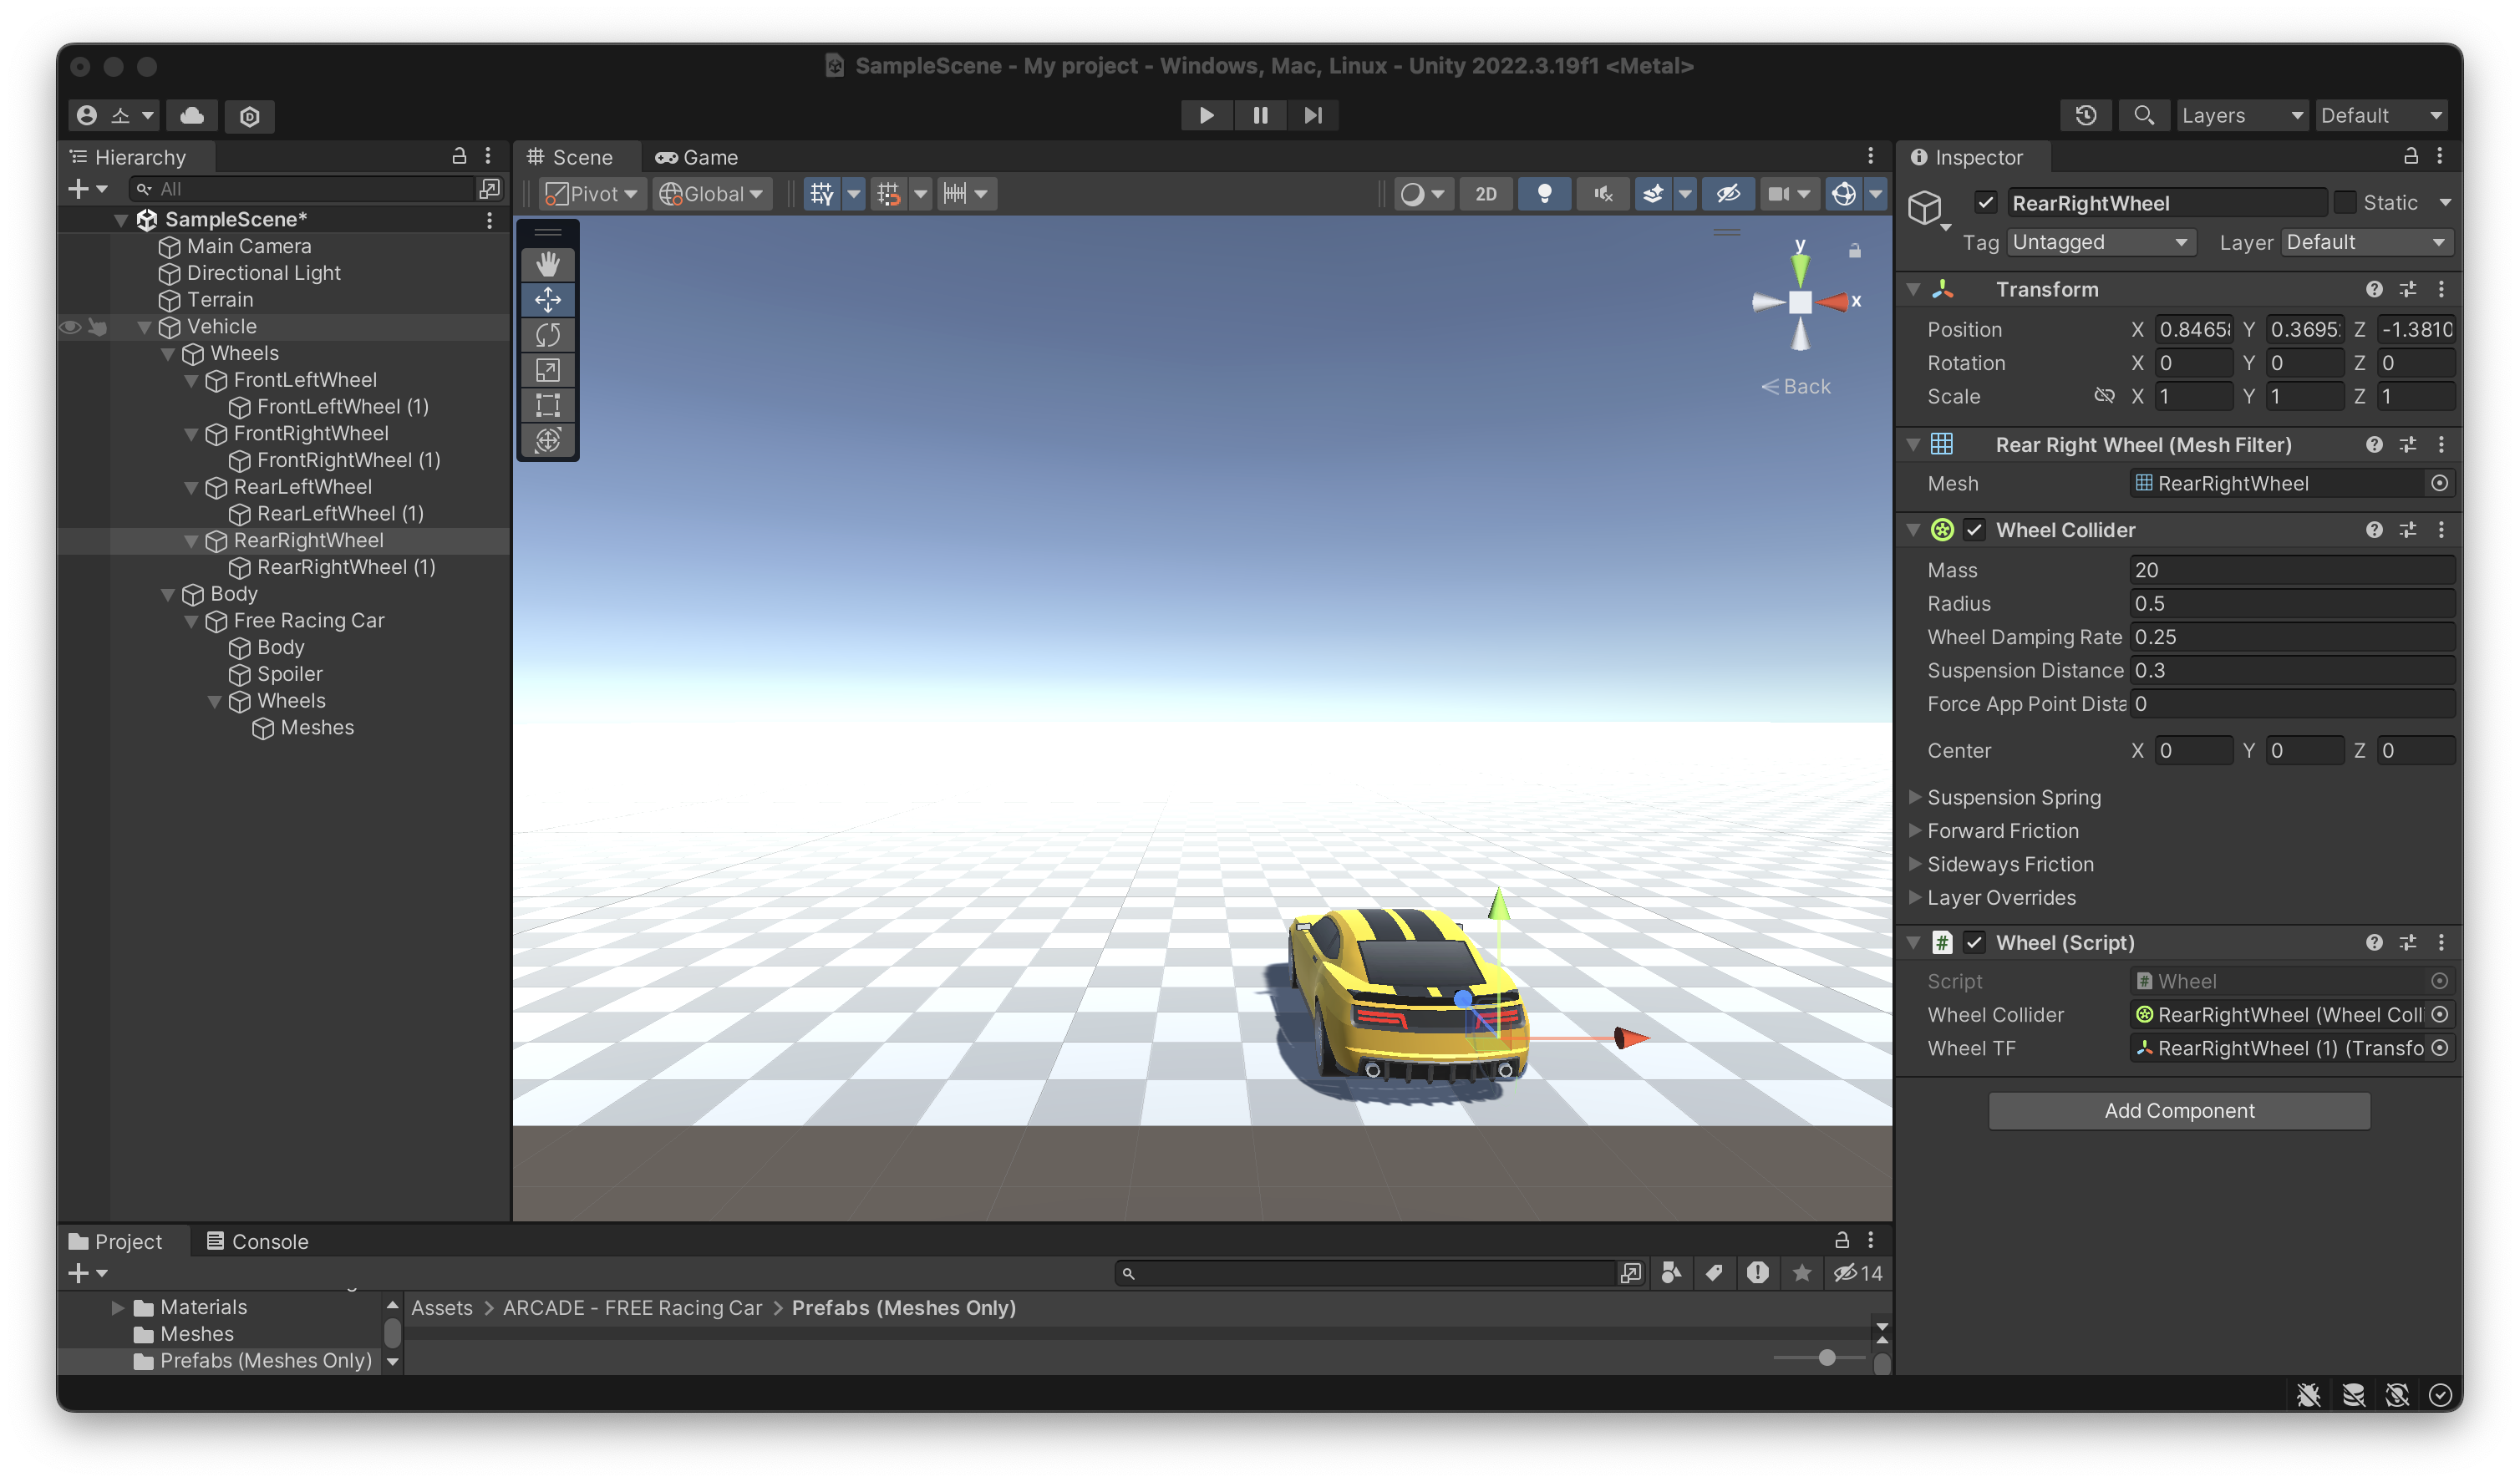Open the Undo History icon
2520x1482 pixels.
2085,115
